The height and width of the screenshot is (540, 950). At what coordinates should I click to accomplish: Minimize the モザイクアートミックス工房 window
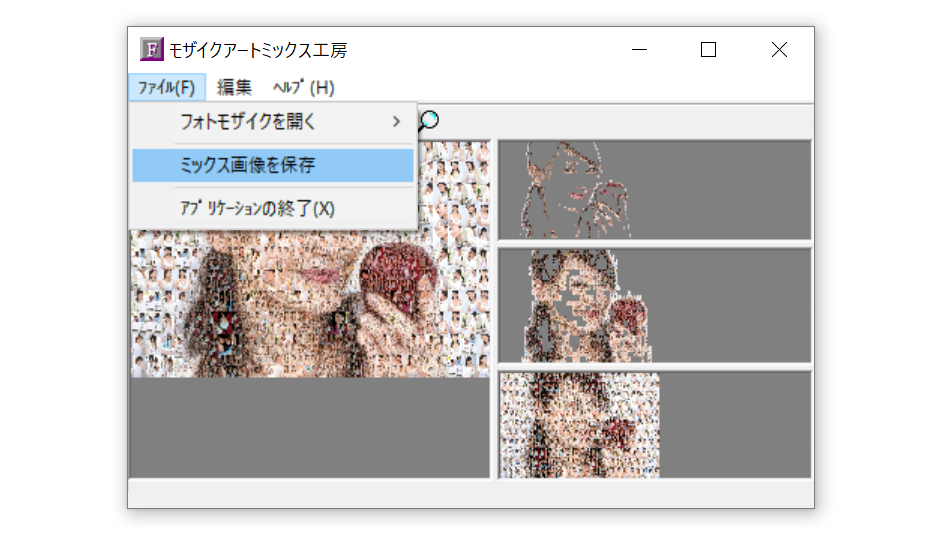coord(639,50)
